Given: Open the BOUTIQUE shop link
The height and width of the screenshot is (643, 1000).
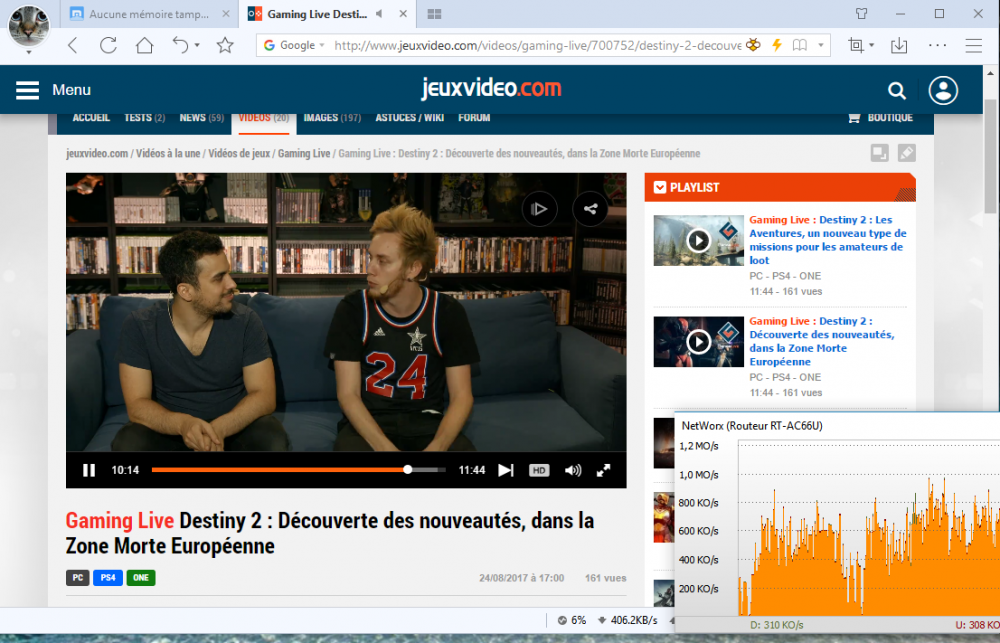Looking at the screenshot, I should coord(880,118).
